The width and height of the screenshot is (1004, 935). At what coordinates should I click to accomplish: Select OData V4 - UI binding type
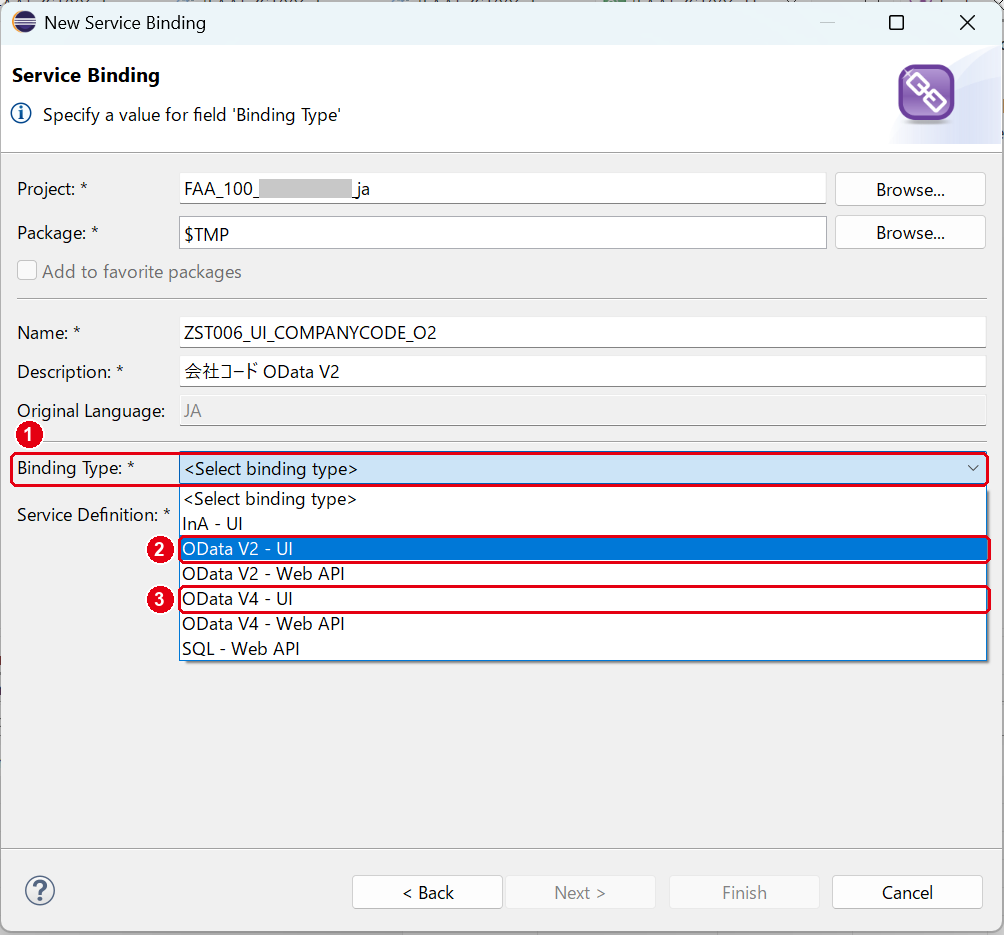pyautogui.click(x=583, y=599)
